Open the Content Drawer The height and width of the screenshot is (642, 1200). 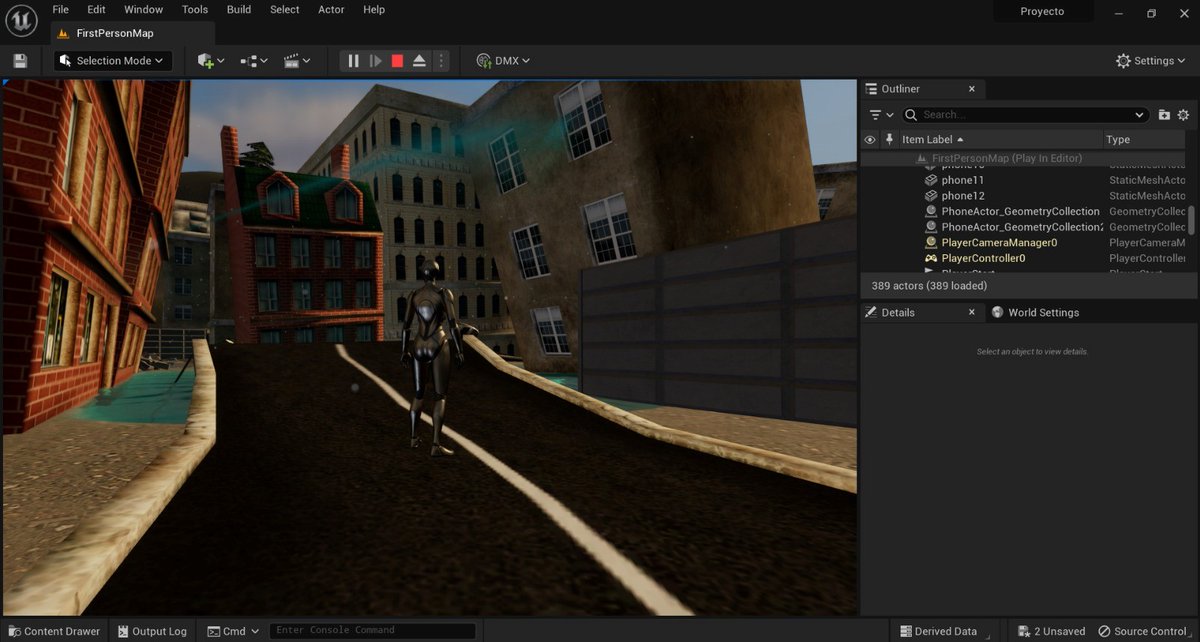click(52, 631)
